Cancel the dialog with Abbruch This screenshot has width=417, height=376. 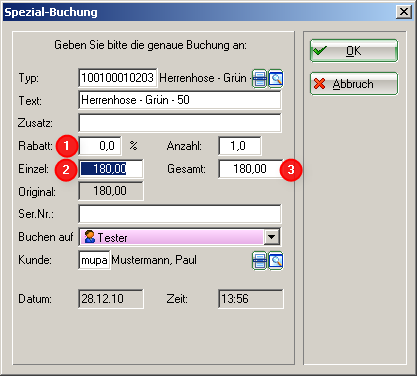(x=354, y=84)
